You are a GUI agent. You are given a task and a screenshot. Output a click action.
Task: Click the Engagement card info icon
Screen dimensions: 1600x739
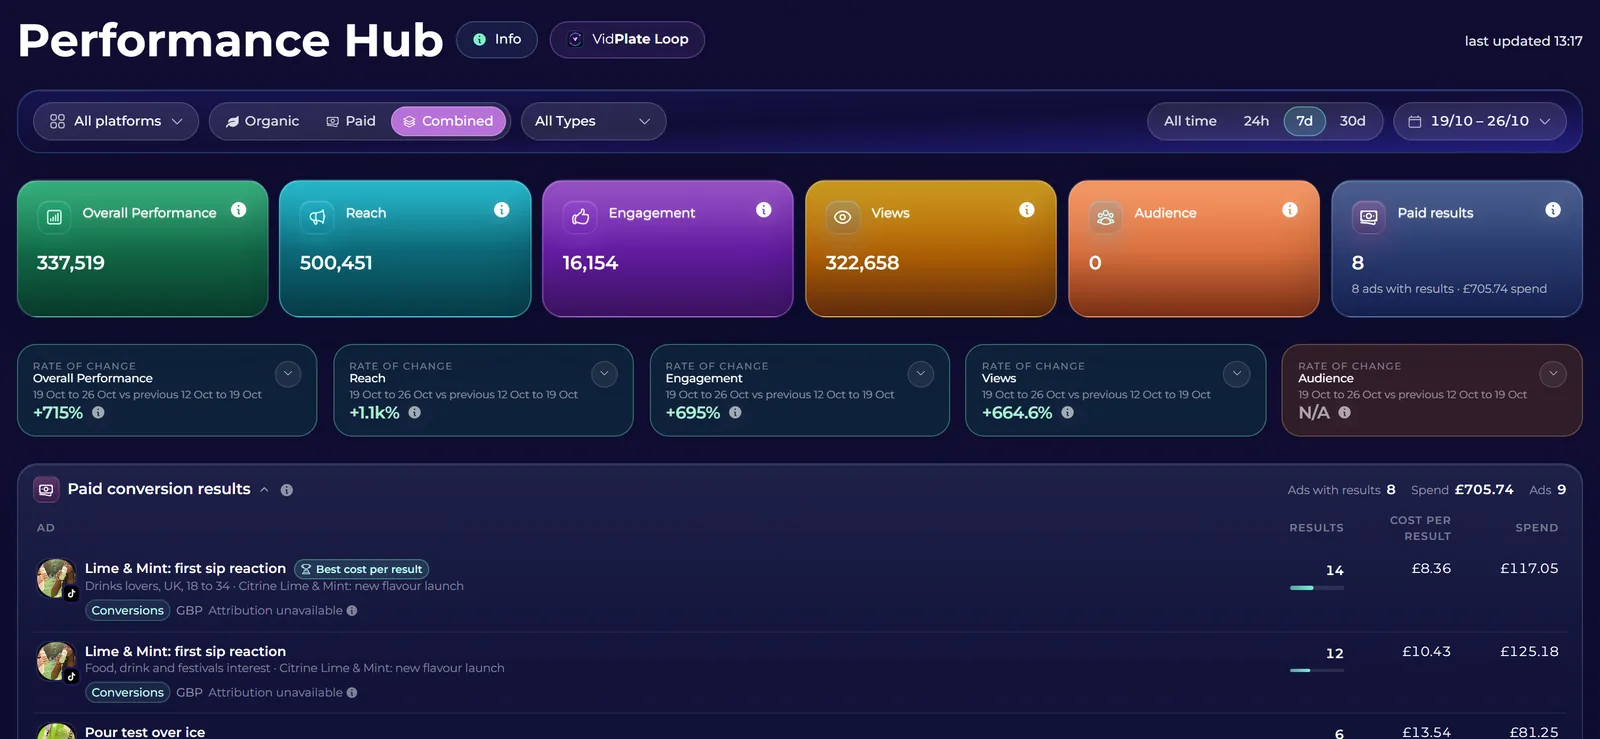click(x=764, y=210)
